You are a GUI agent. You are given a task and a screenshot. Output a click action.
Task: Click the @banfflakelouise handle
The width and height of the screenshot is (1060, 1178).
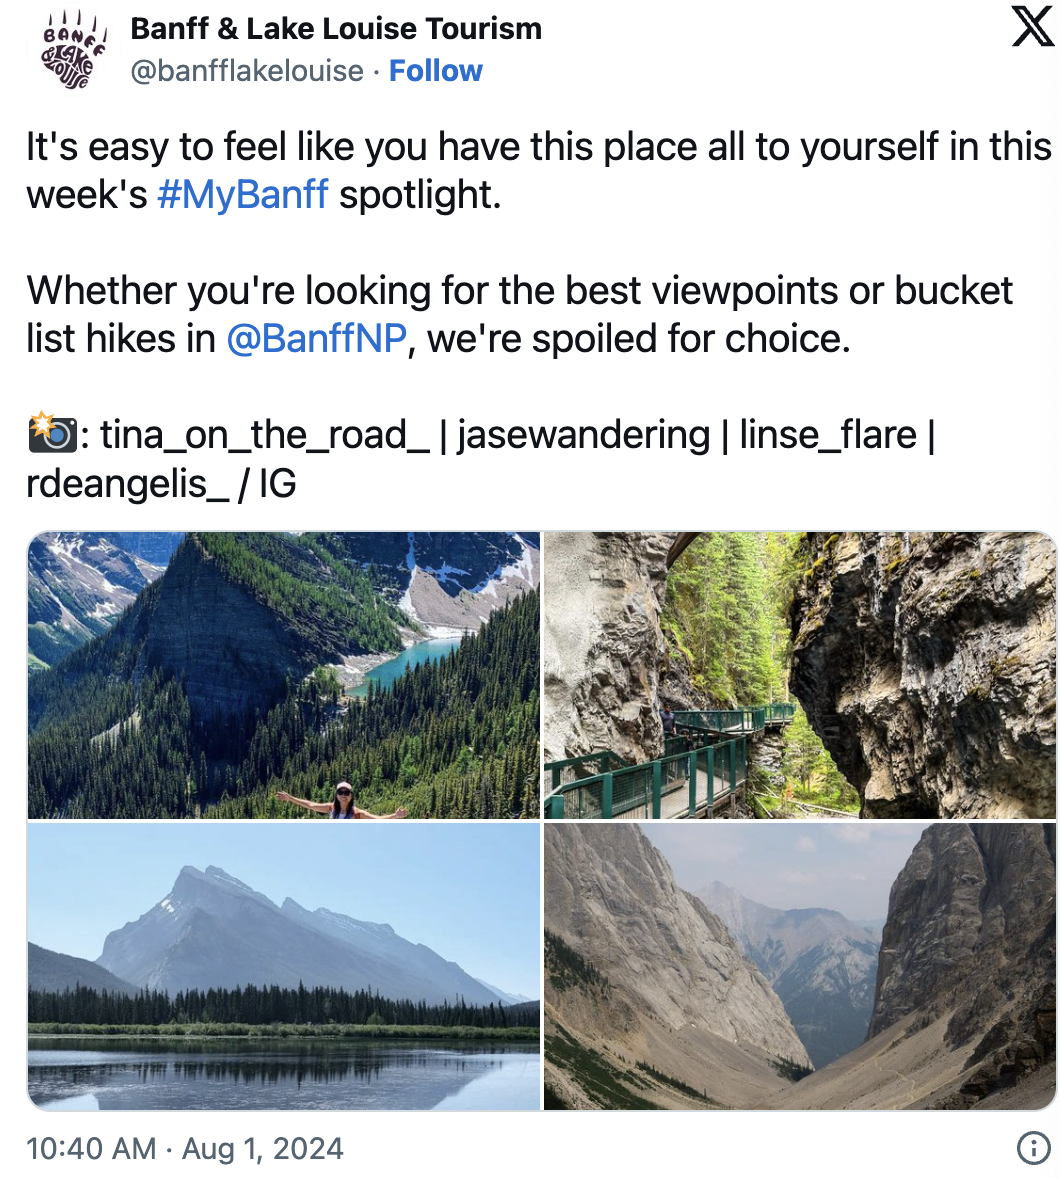(247, 71)
